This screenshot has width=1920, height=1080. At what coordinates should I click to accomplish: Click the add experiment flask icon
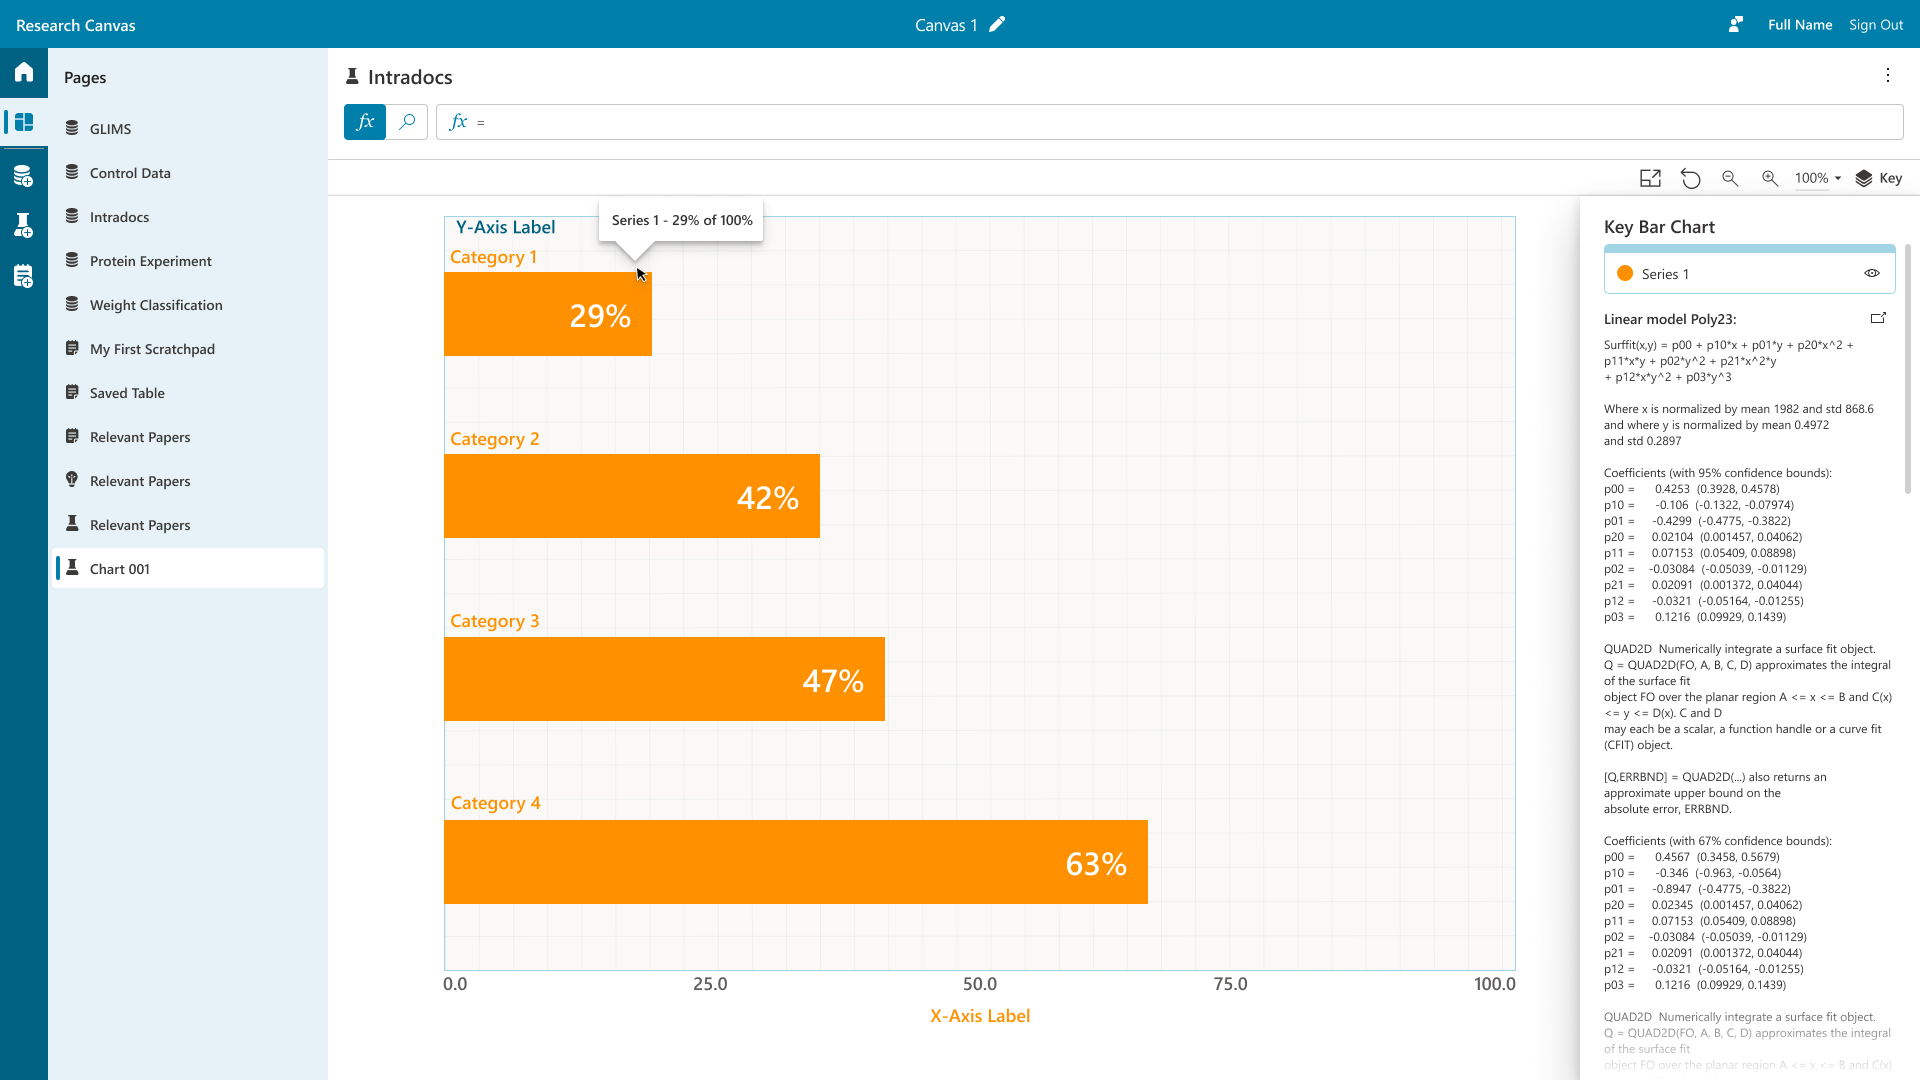pyautogui.click(x=24, y=226)
